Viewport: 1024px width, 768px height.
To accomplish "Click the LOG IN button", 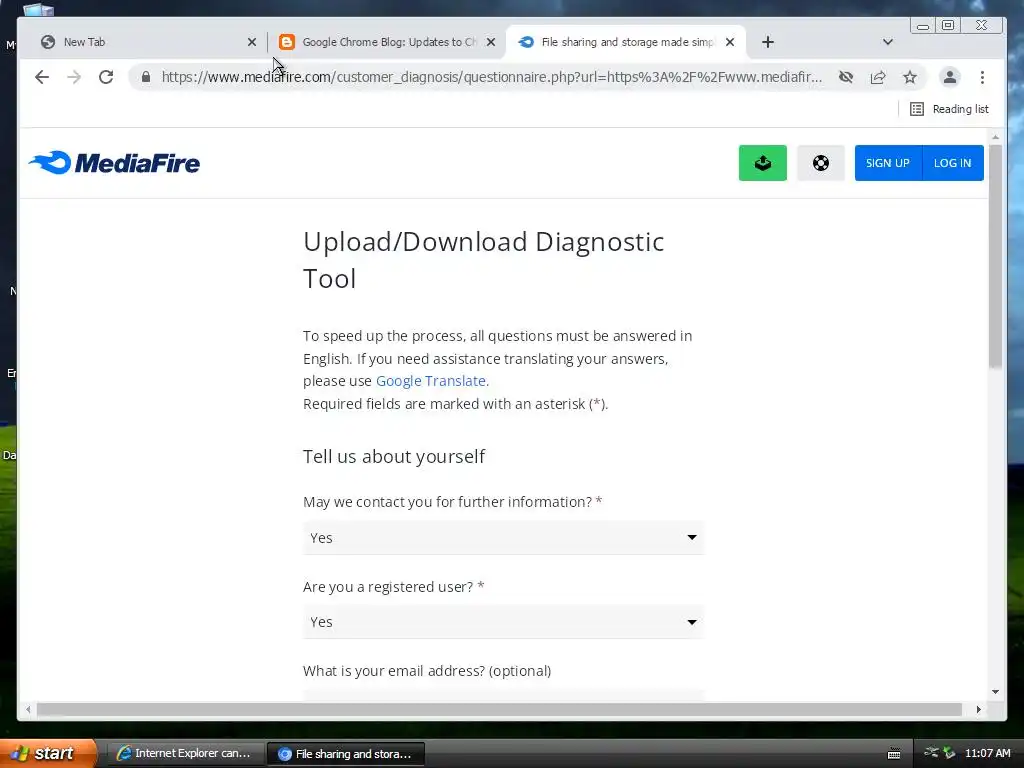I will pyautogui.click(x=952, y=163).
